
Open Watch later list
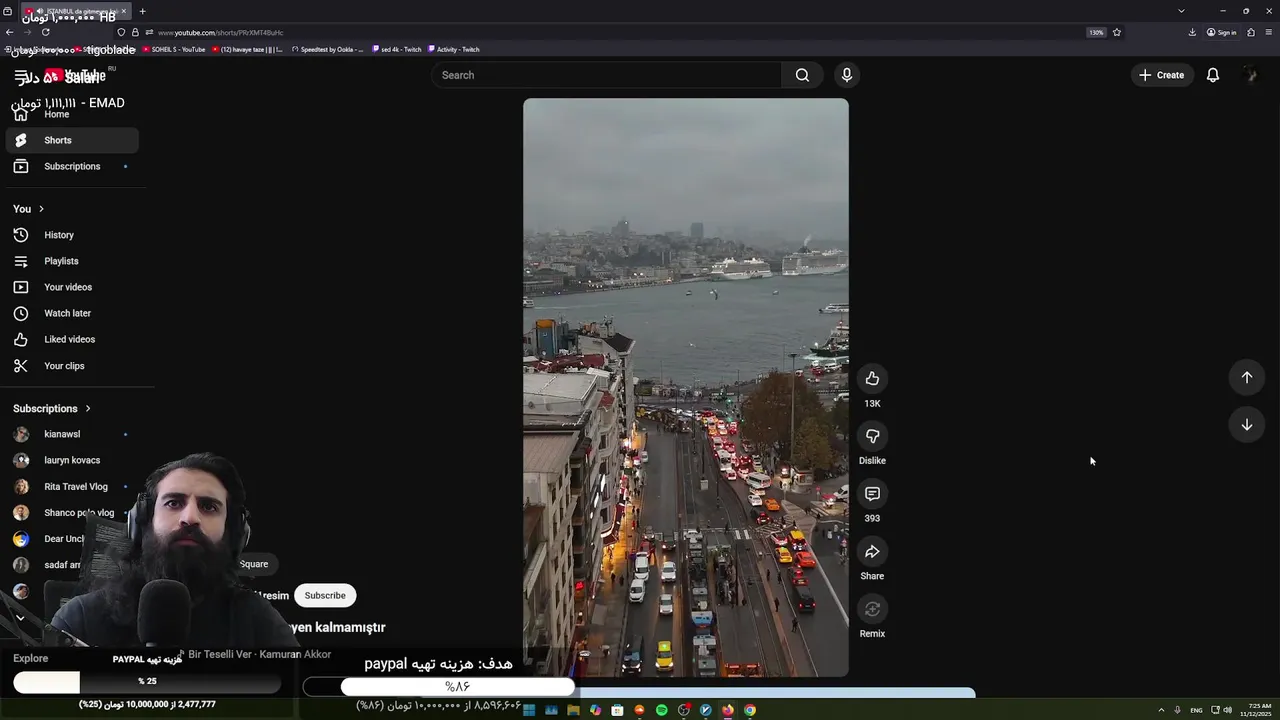[x=72, y=313]
